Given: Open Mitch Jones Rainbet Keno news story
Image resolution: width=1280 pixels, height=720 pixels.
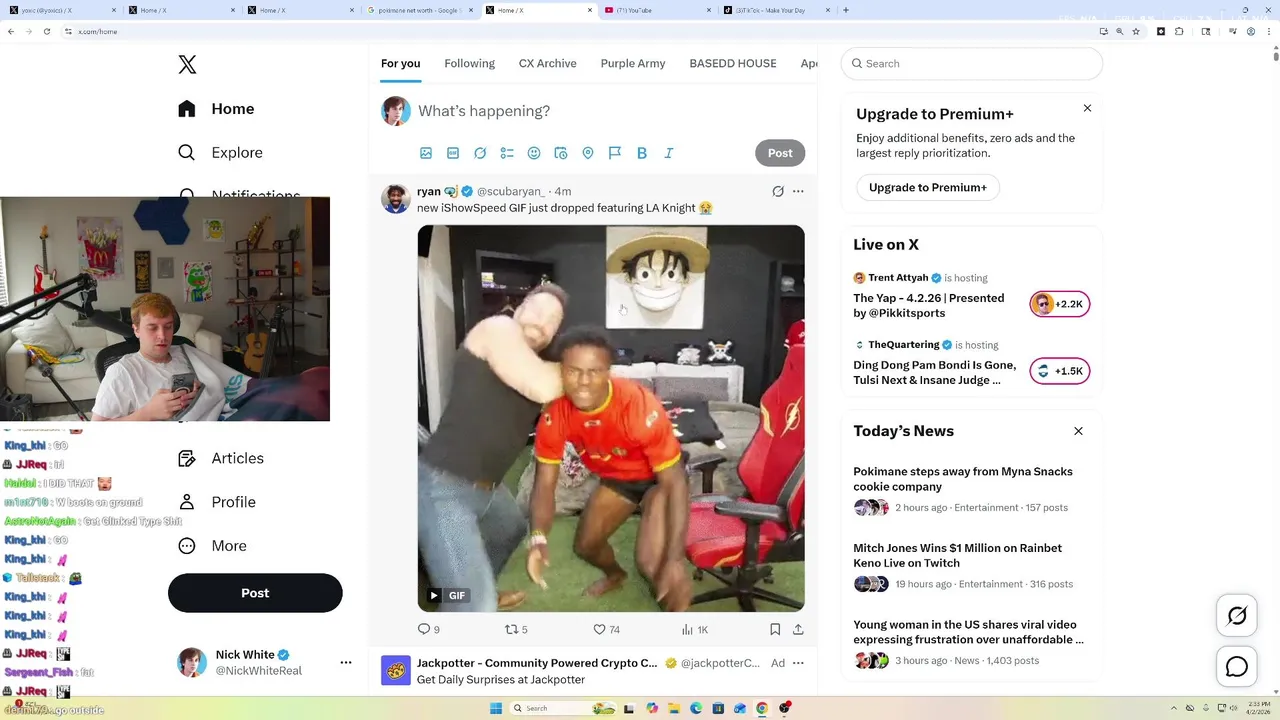Looking at the screenshot, I should 957,555.
